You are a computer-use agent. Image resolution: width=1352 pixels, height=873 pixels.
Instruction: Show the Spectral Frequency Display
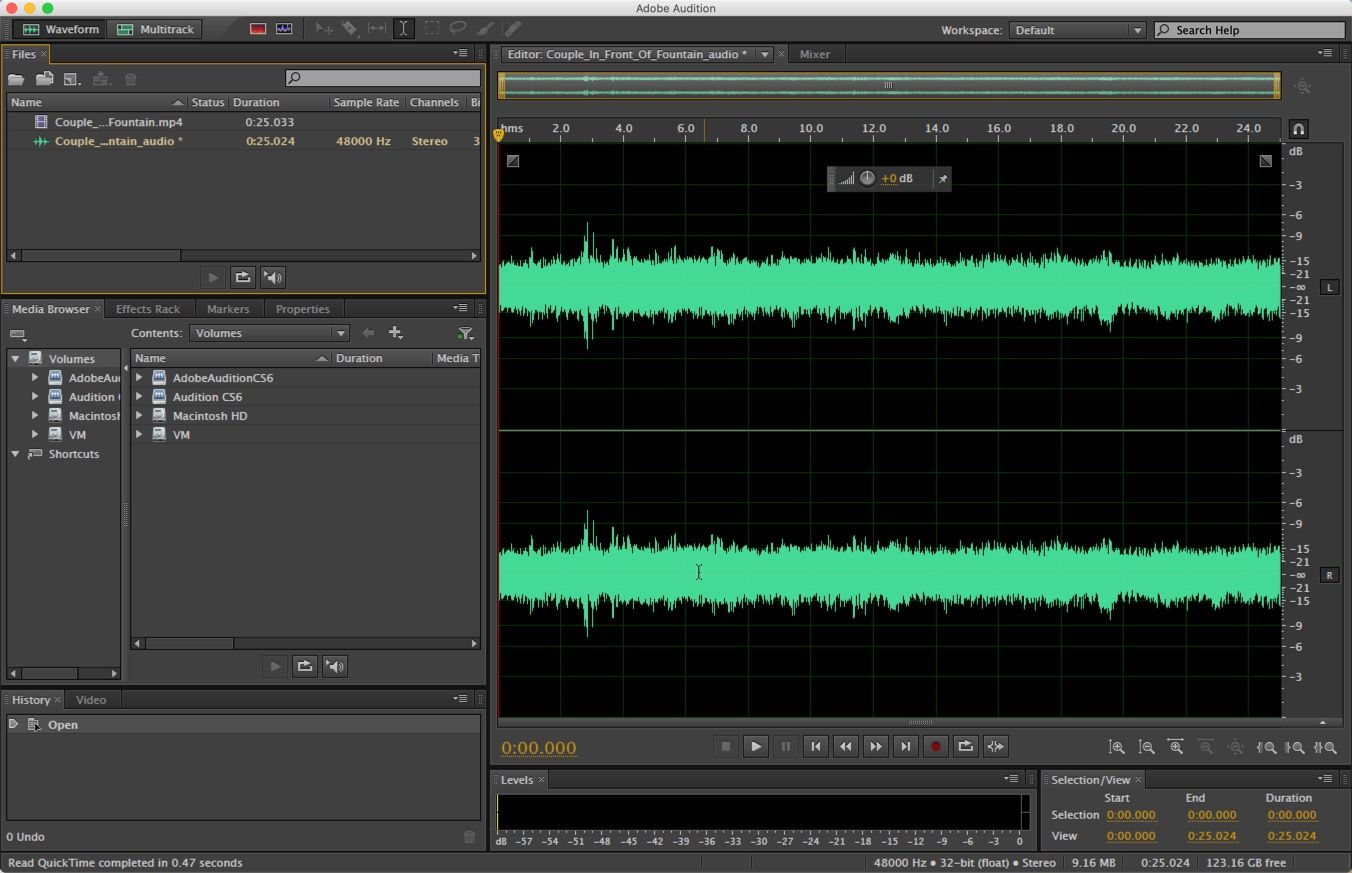(258, 29)
